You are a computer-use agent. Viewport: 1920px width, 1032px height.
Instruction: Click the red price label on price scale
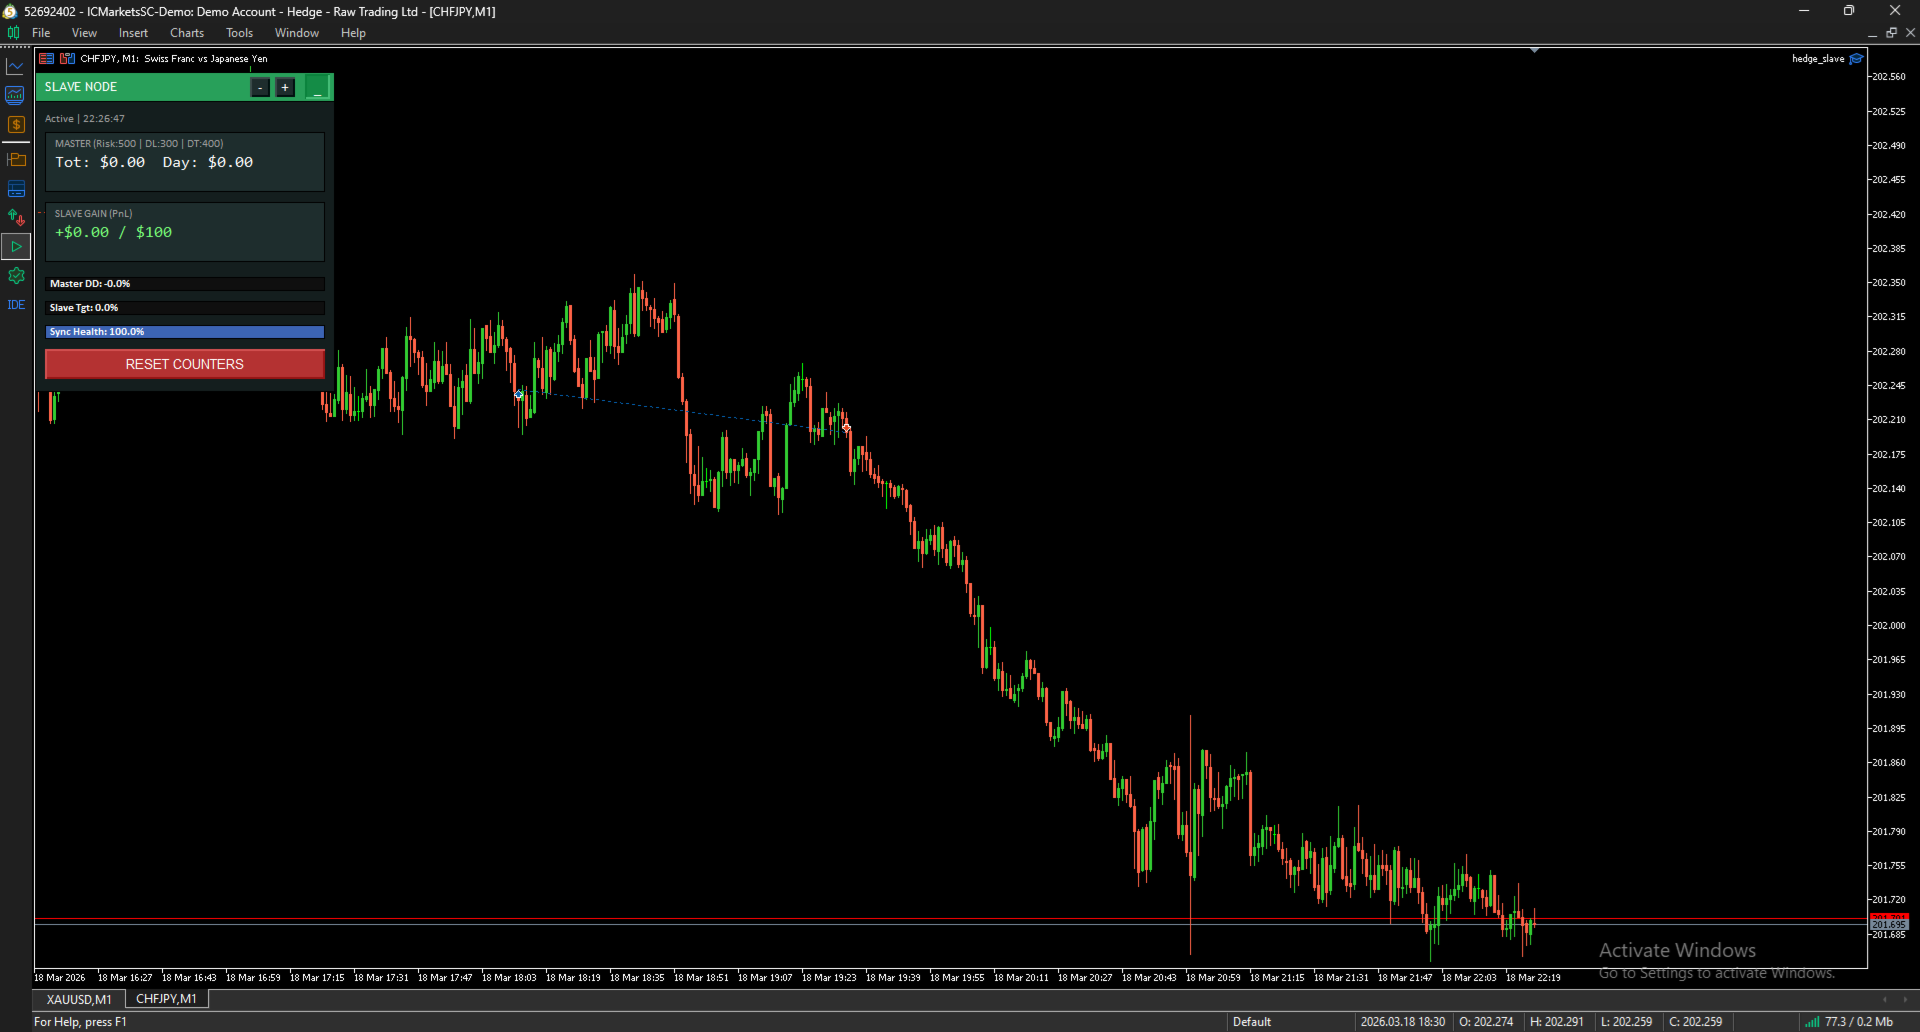click(1889, 917)
